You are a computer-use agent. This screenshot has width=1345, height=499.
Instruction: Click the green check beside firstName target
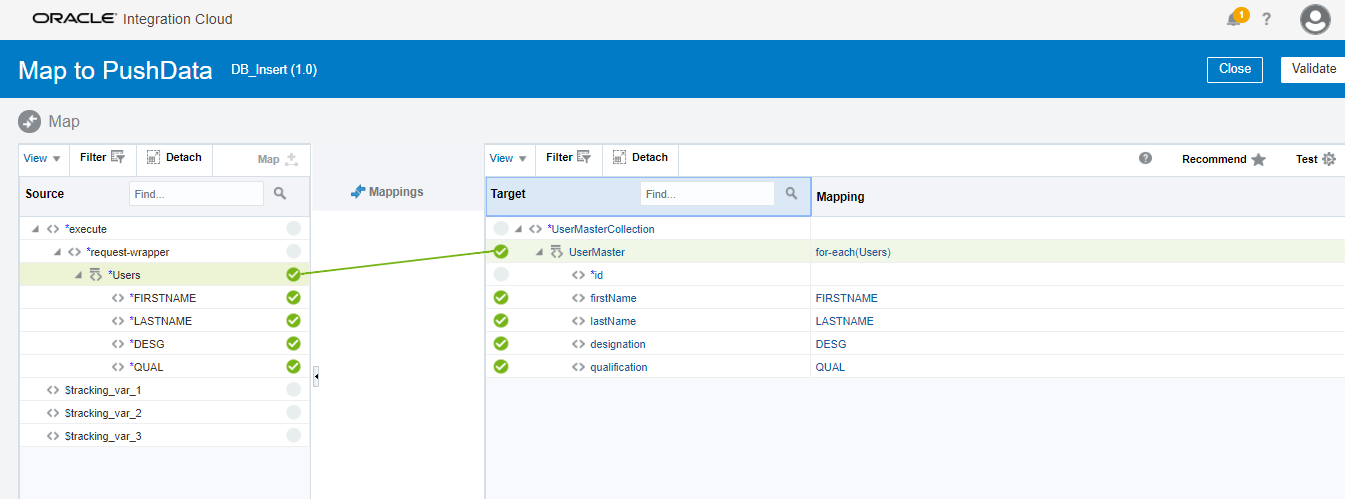click(x=501, y=298)
